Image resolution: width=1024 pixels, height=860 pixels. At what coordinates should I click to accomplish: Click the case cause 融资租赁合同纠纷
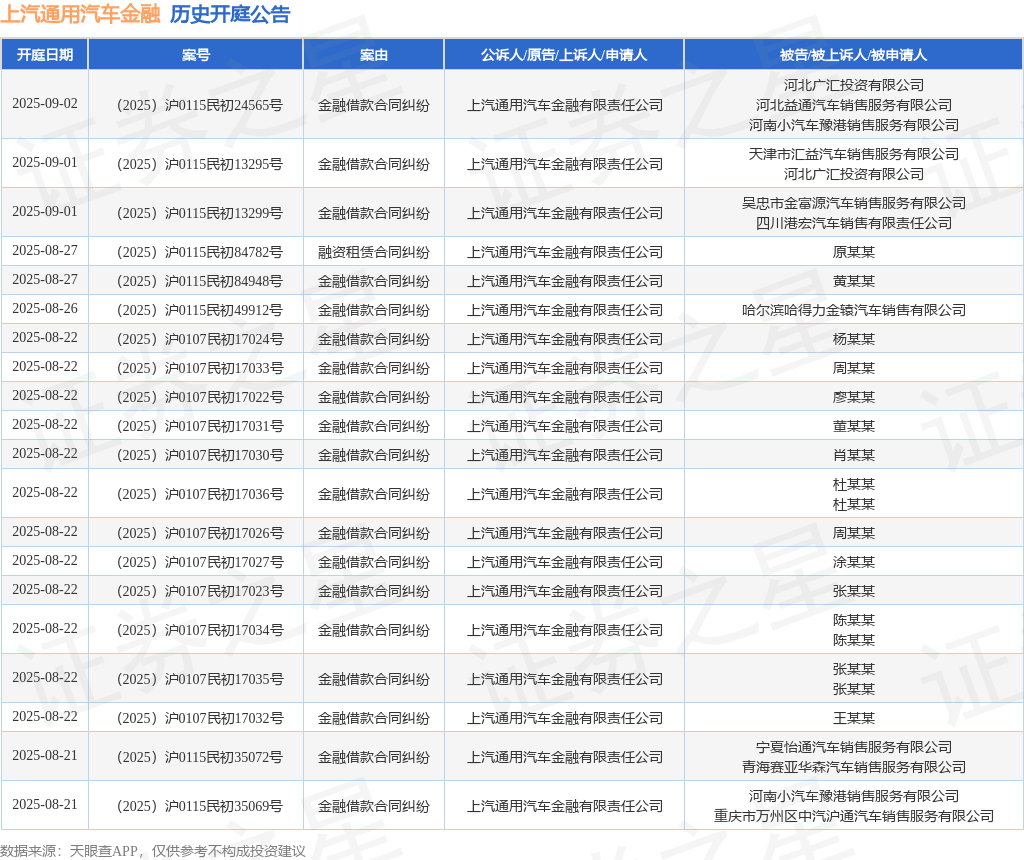tap(374, 252)
